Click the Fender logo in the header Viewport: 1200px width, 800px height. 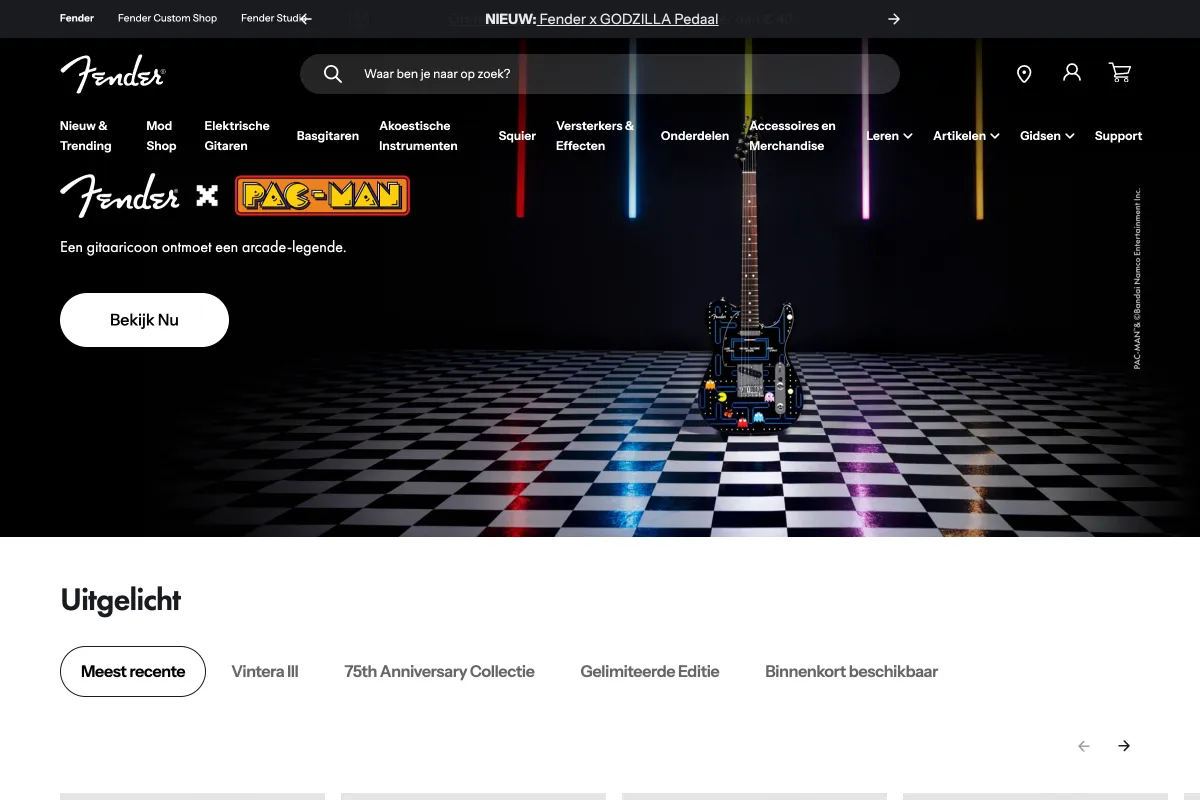tap(112, 74)
